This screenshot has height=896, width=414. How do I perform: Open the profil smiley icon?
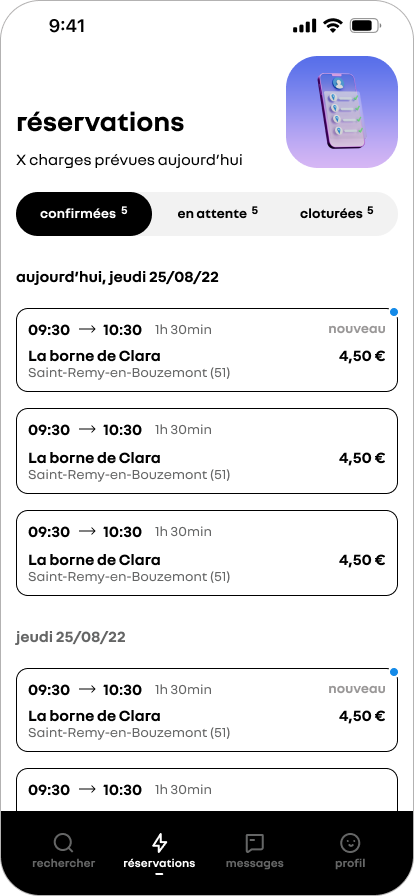pyautogui.click(x=350, y=842)
